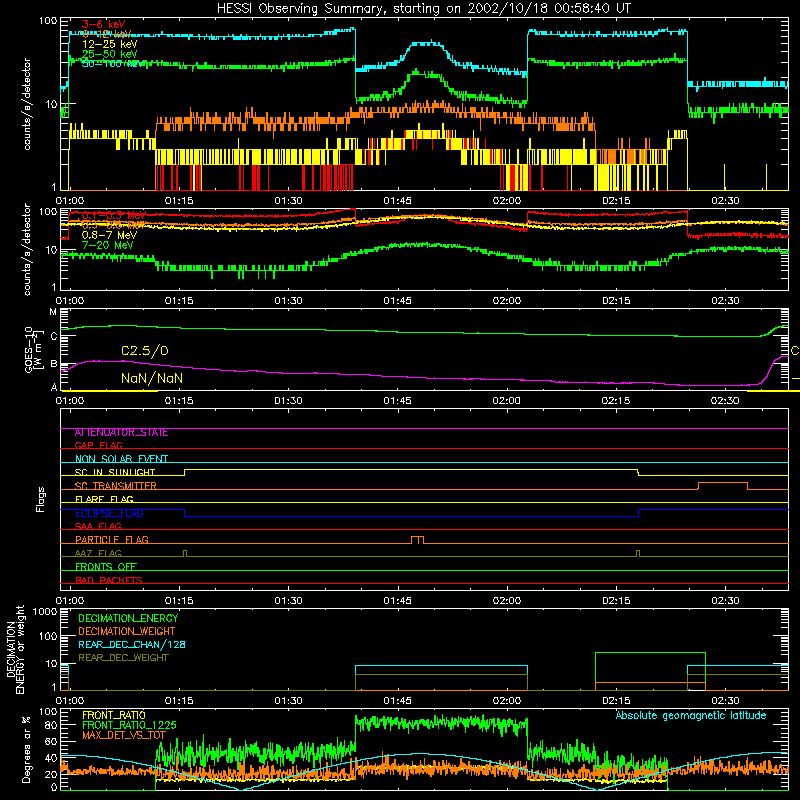This screenshot has height=800, width=800.
Task: Select the GAP_FLAG label
Action: [98, 445]
